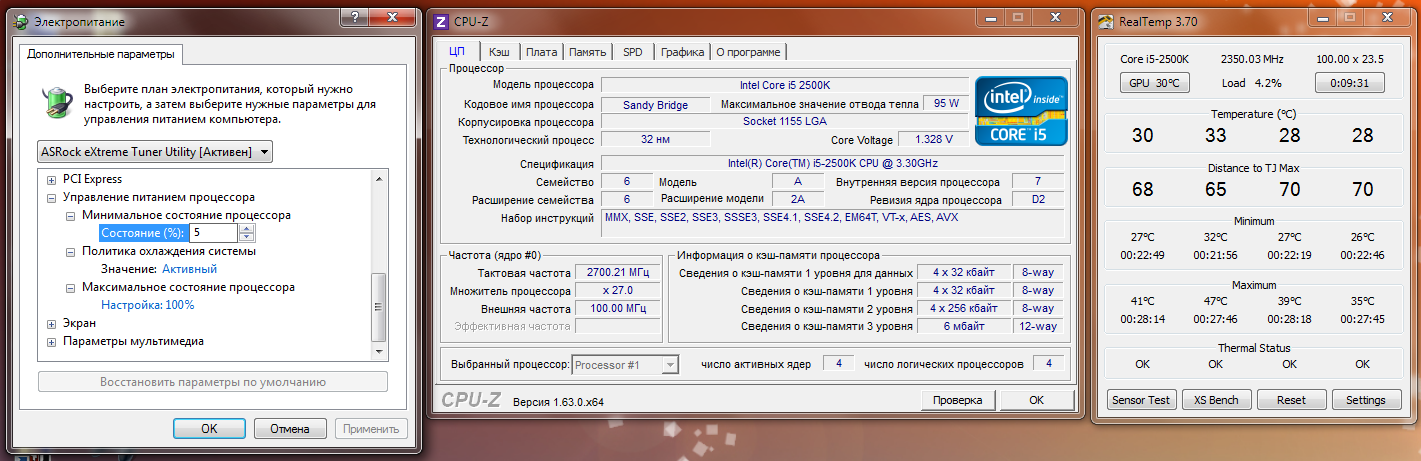This screenshot has width=1421, height=461.
Task: Click the 2700.21 МГц clock frequency value
Action: click(x=616, y=273)
